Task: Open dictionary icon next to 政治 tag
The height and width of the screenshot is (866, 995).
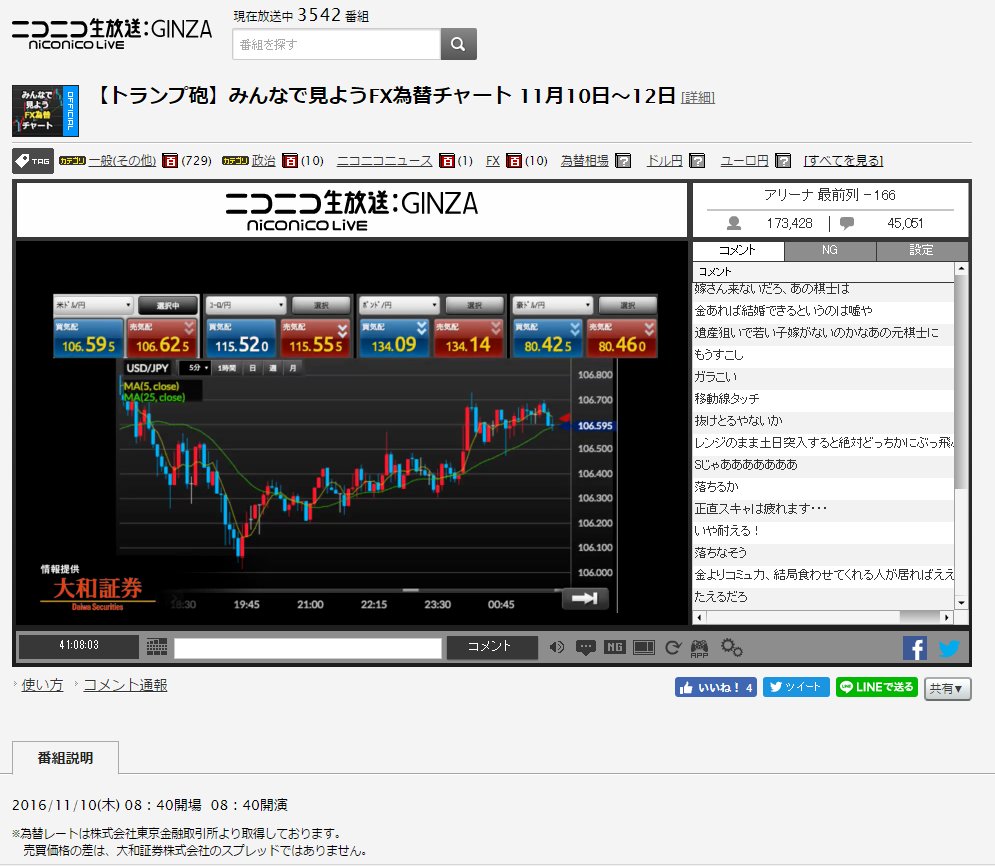Action: tap(289, 161)
